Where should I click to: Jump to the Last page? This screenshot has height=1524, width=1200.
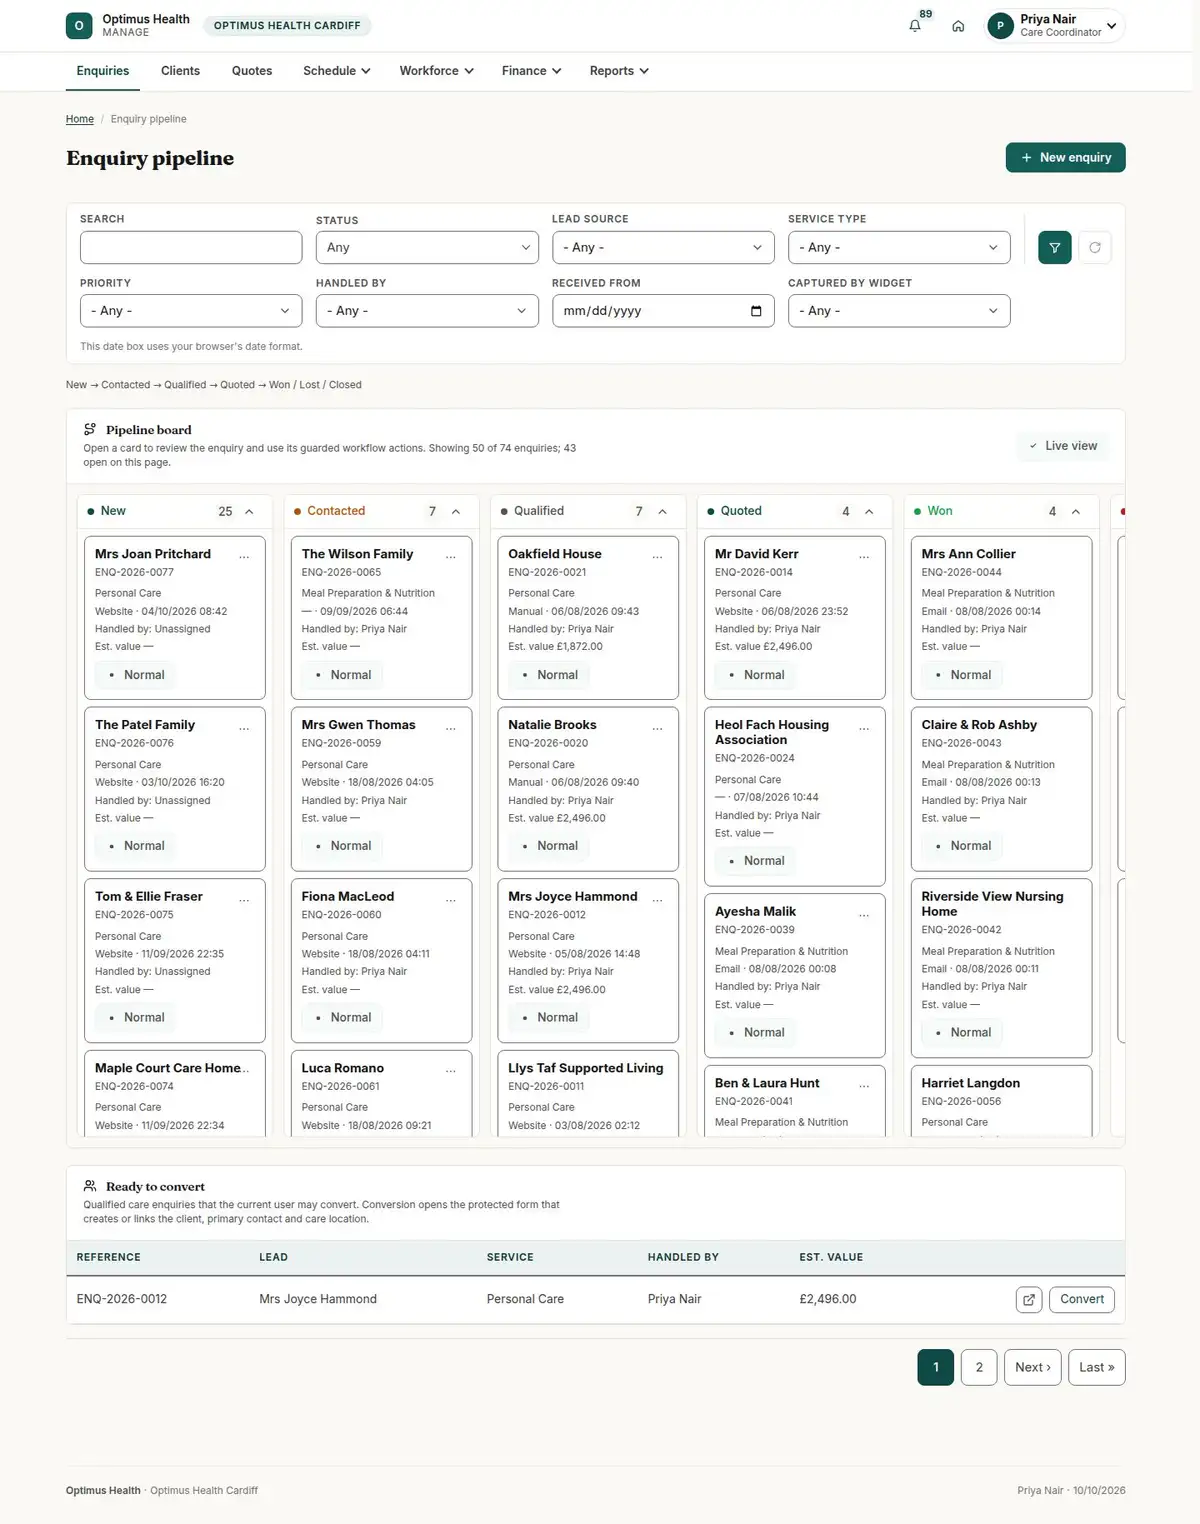pos(1097,1368)
